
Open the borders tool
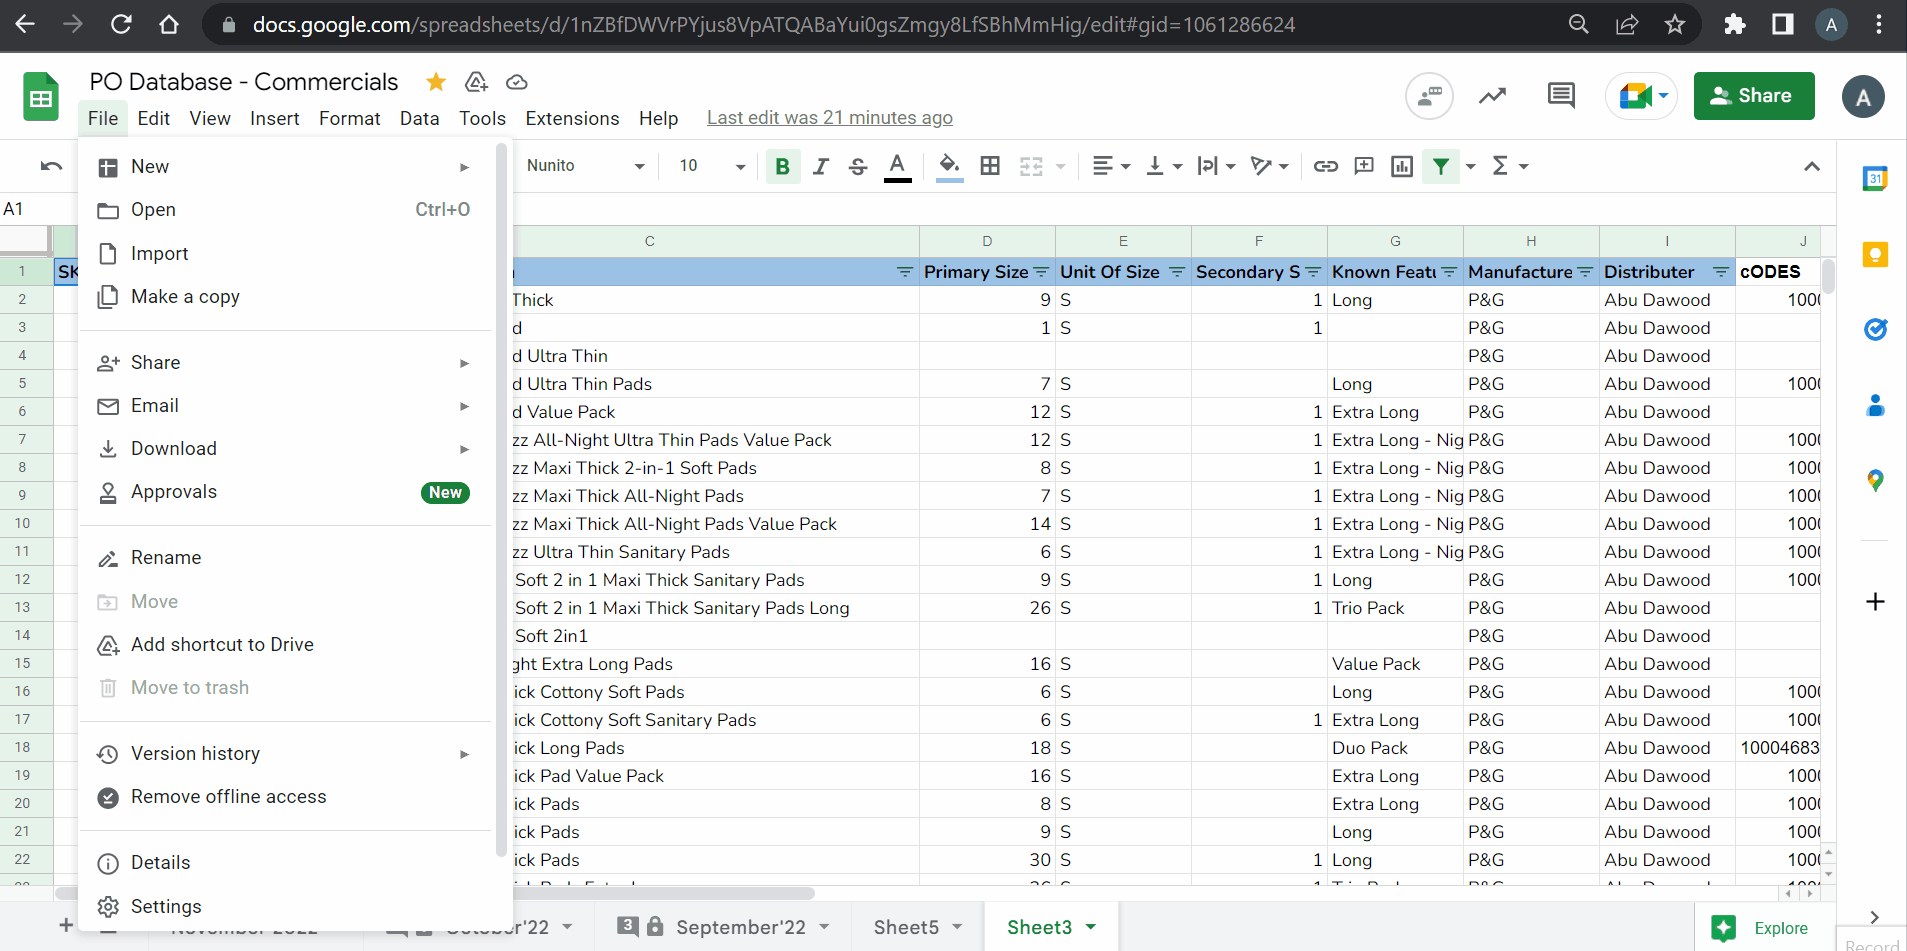989,166
